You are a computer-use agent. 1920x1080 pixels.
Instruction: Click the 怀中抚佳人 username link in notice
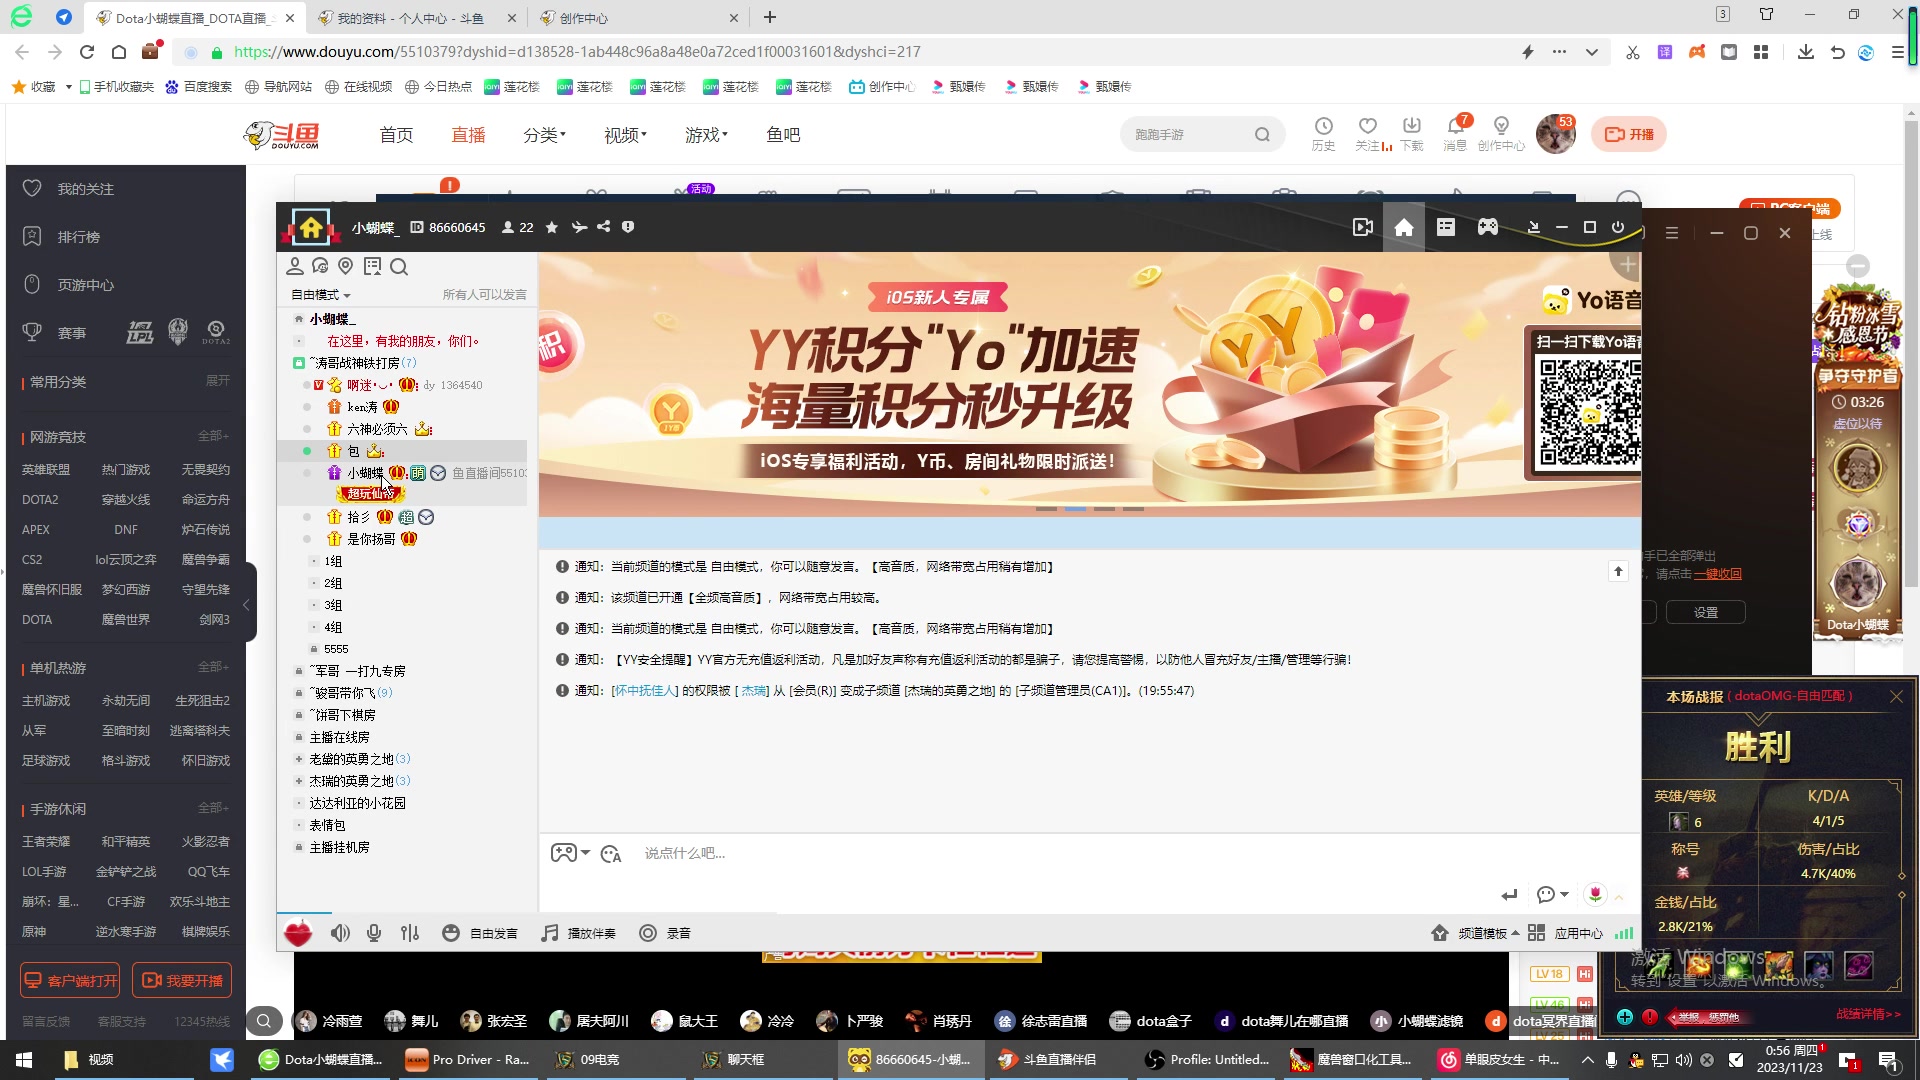[645, 691]
